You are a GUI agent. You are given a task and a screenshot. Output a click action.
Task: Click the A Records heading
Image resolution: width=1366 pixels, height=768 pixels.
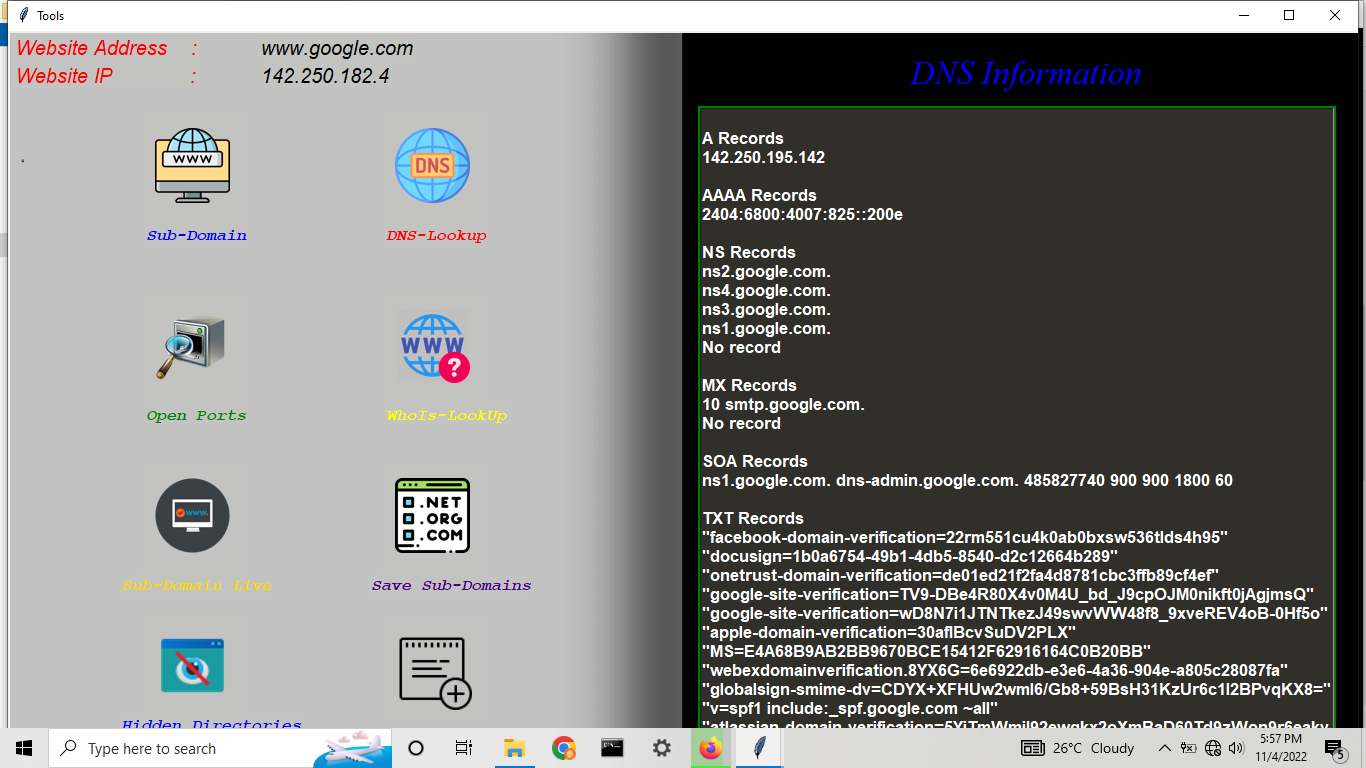pos(743,138)
